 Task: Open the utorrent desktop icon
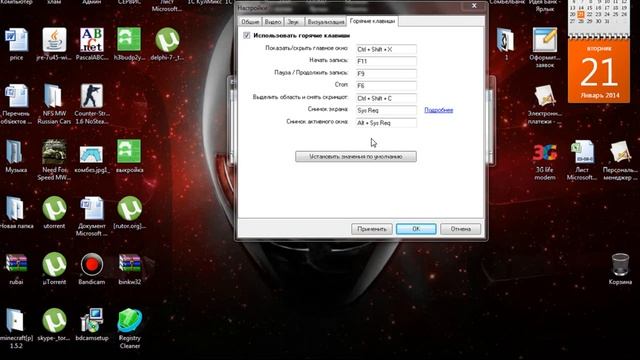coord(54,208)
